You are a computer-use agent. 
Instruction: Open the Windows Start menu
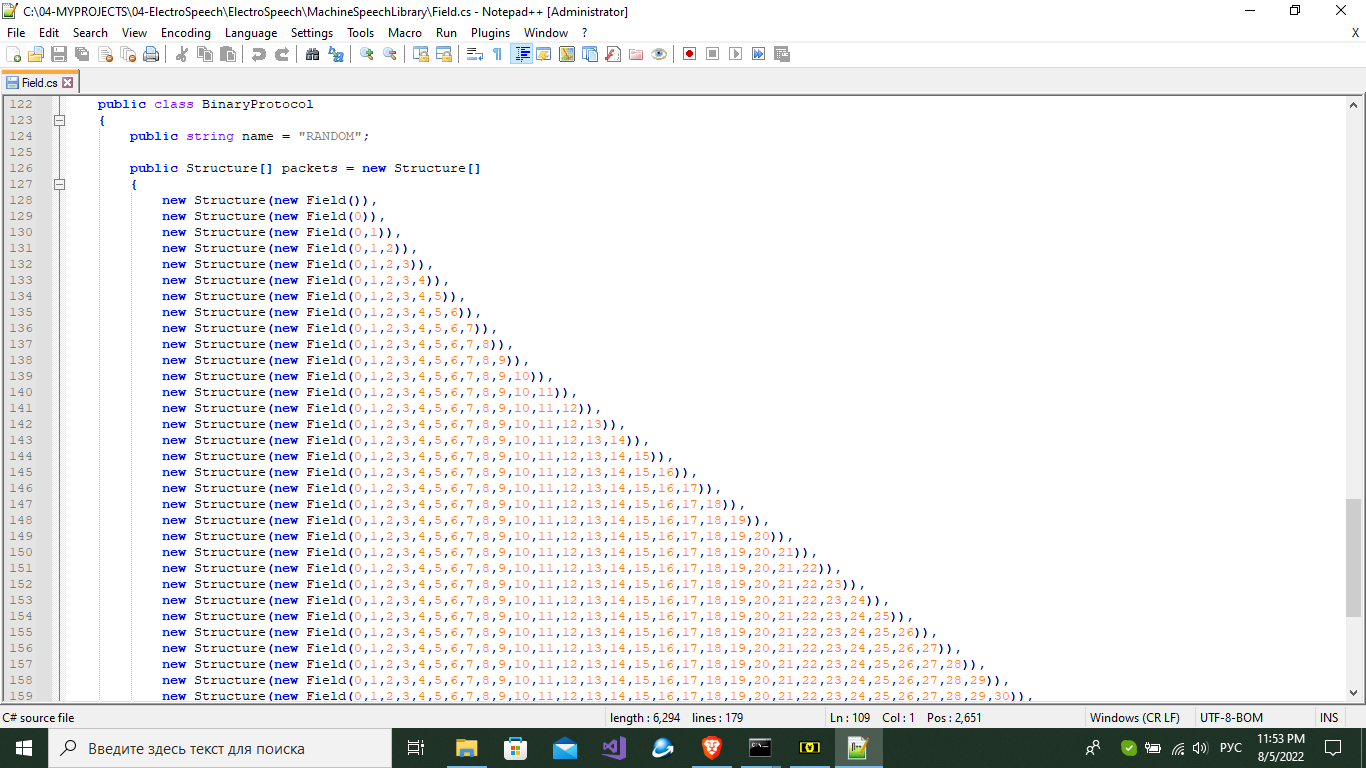[22, 748]
